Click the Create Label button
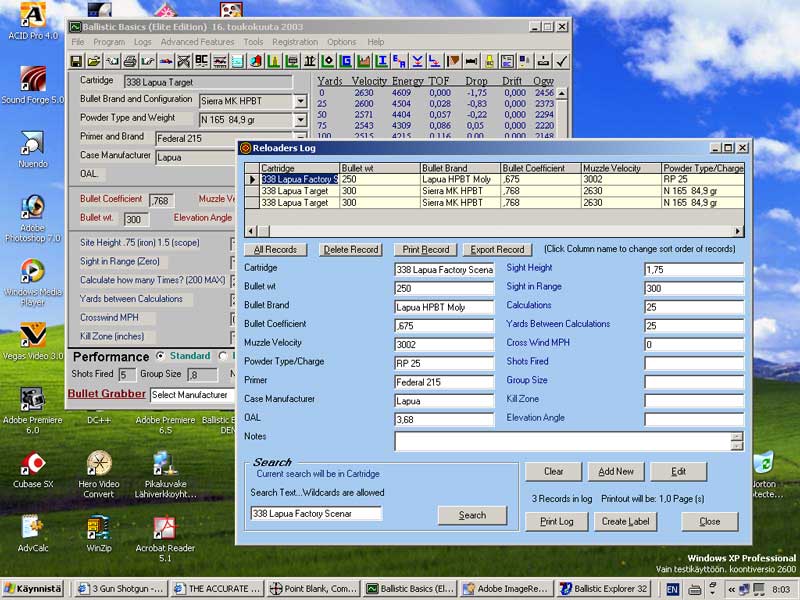Viewport: 800px width, 600px height. [x=625, y=521]
